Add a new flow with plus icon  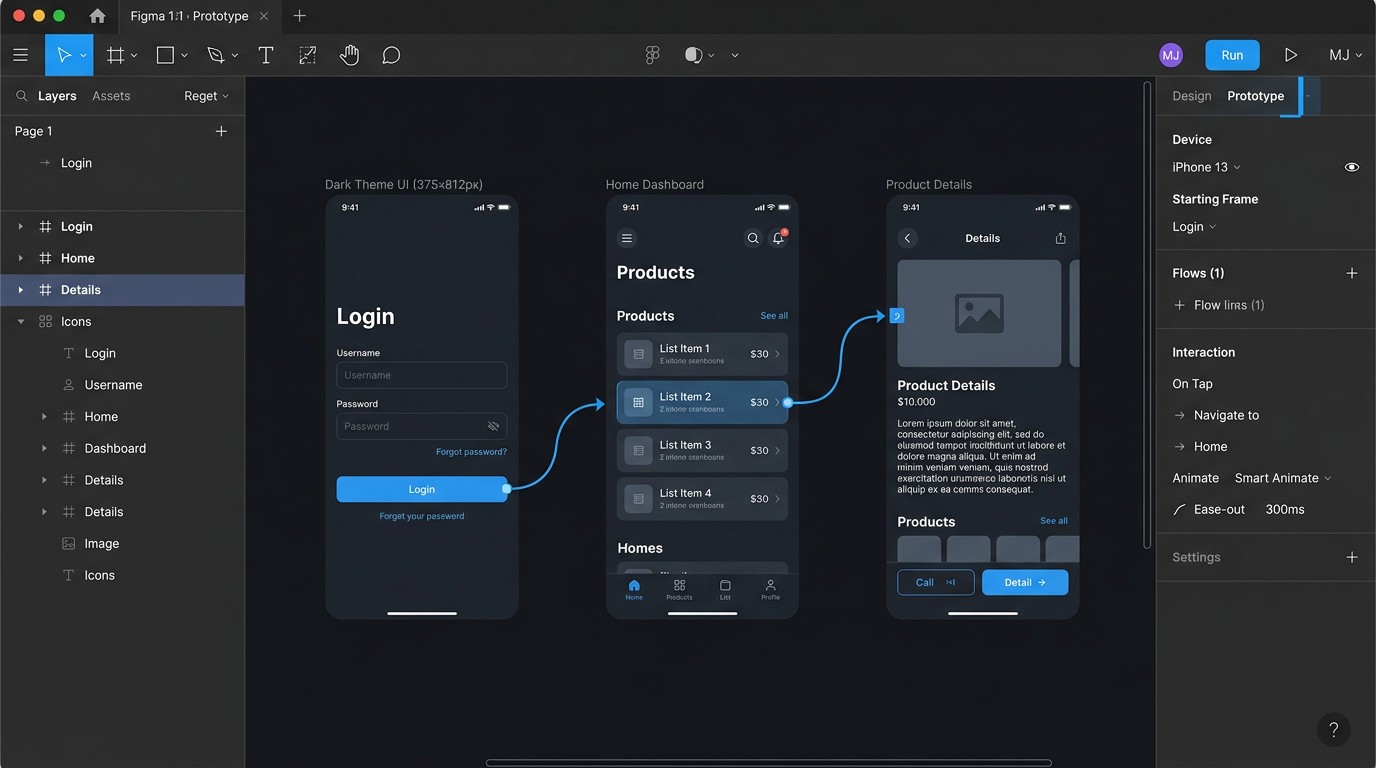(1352, 273)
